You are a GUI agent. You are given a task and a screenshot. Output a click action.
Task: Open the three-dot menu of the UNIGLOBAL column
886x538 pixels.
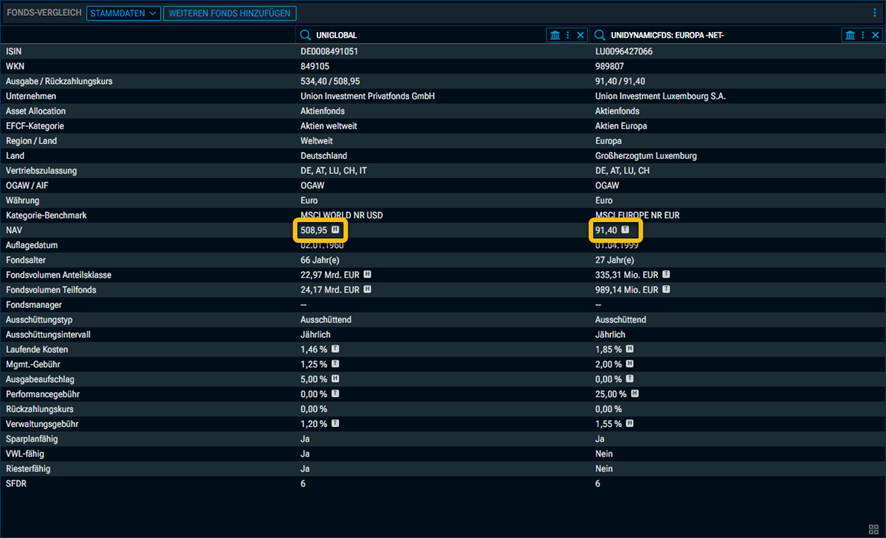coord(568,35)
